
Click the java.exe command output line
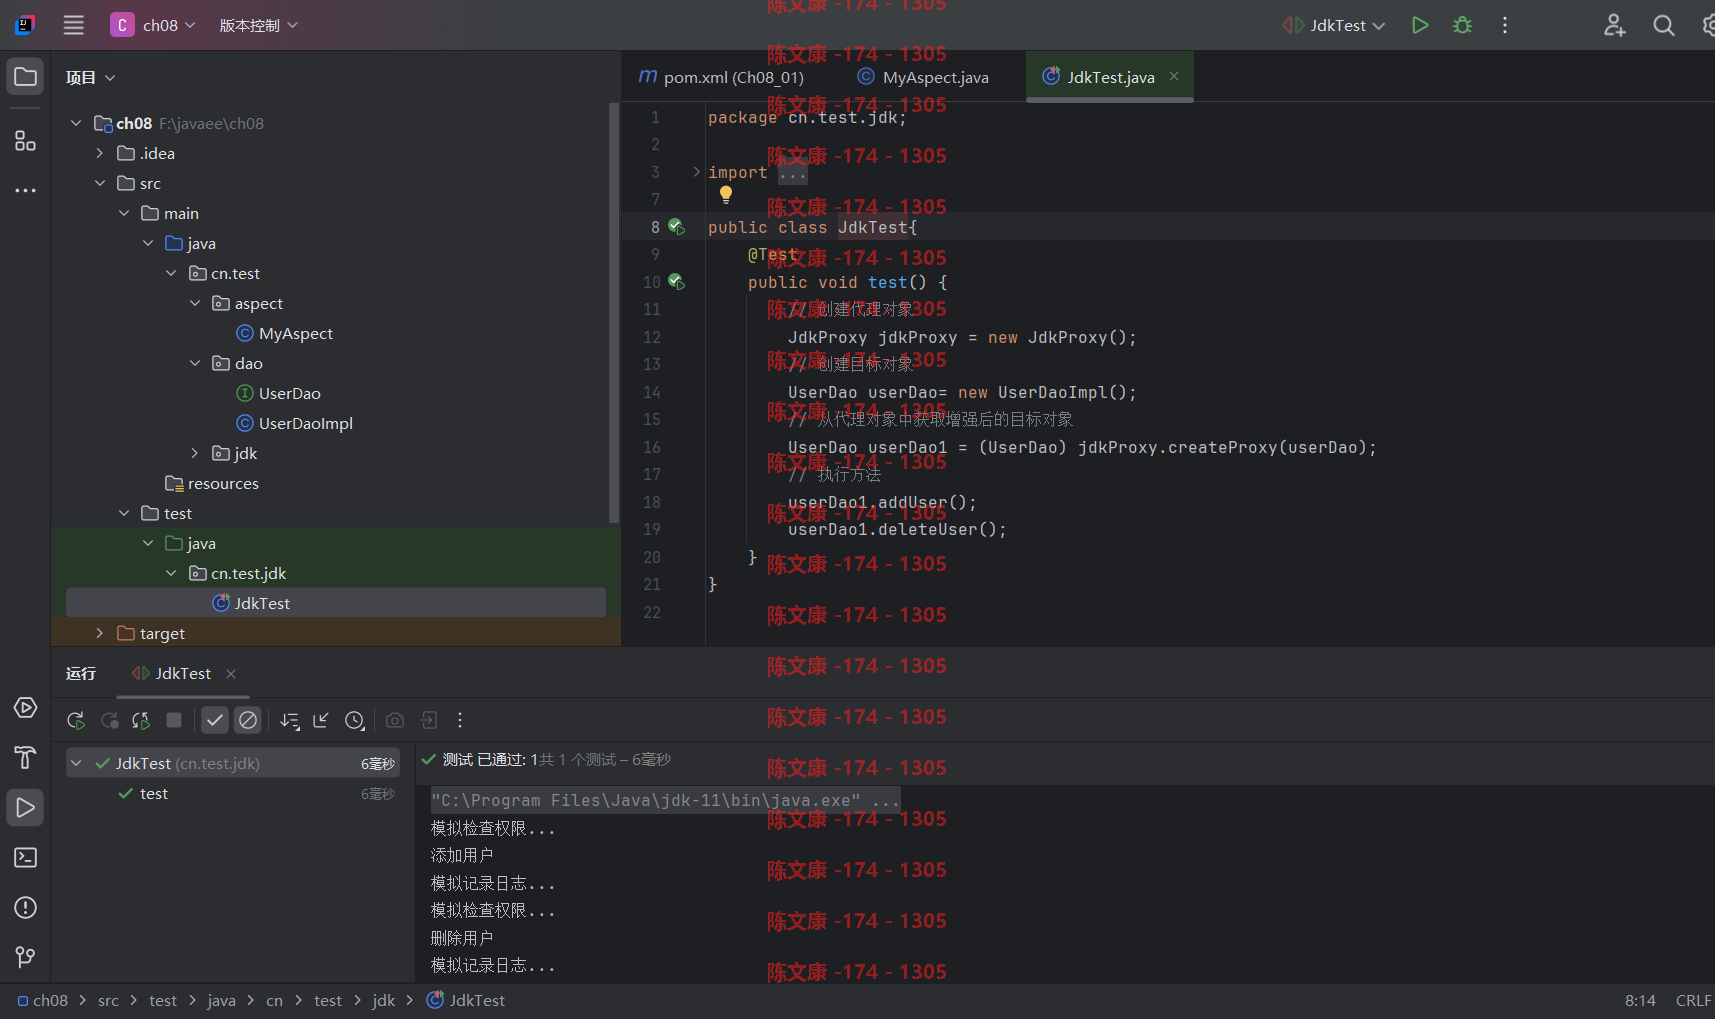(665, 800)
